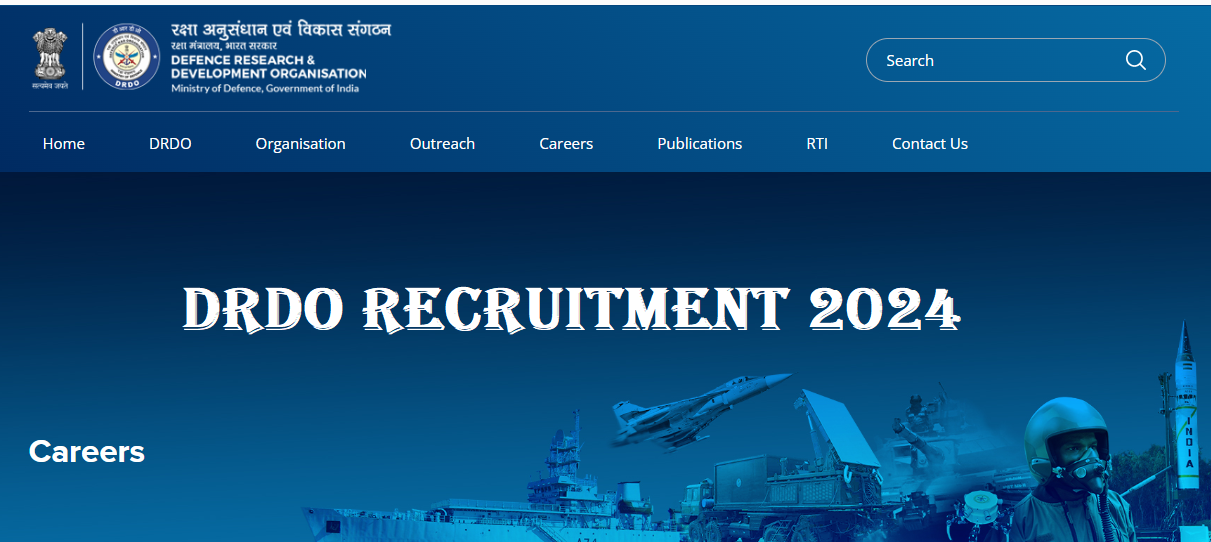This screenshot has width=1211, height=542.
Task: Click the Government of India emblem
Action: 48,58
